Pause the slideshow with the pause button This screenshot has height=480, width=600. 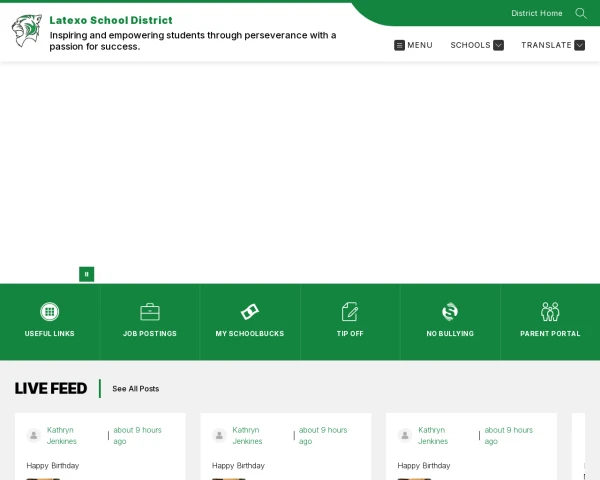pyautogui.click(x=86, y=274)
